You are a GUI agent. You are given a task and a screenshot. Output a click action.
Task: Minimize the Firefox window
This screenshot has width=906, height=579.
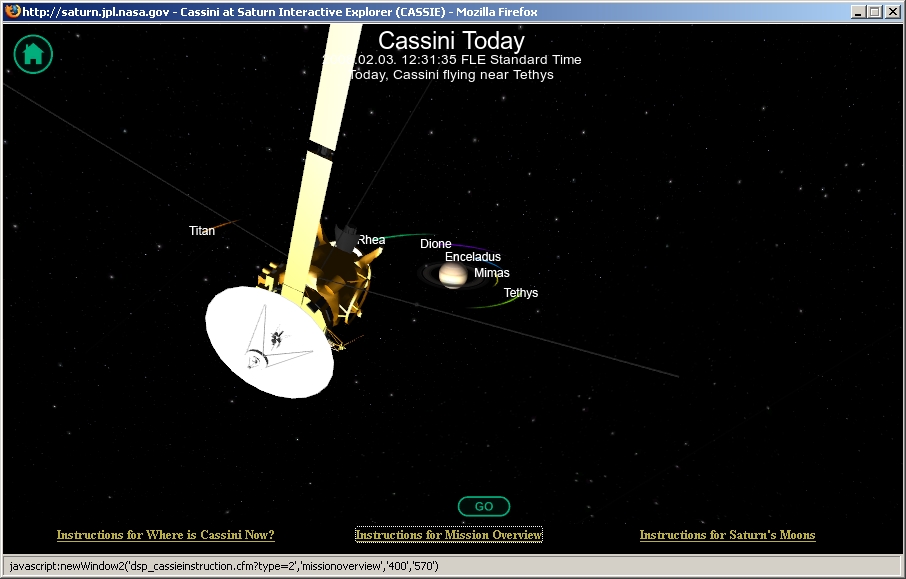[x=858, y=12]
